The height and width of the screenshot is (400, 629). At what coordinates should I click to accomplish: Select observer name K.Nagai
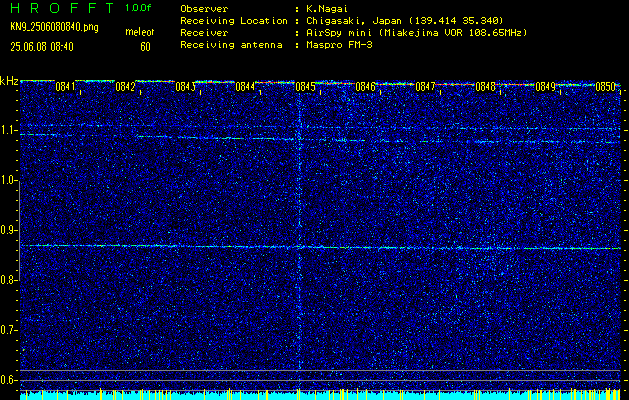(327, 9)
